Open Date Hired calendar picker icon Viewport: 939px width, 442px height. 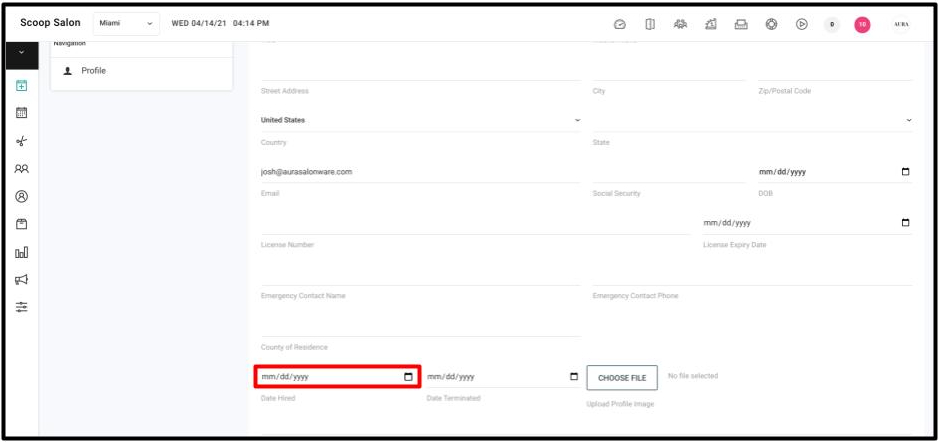pos(408,377)
